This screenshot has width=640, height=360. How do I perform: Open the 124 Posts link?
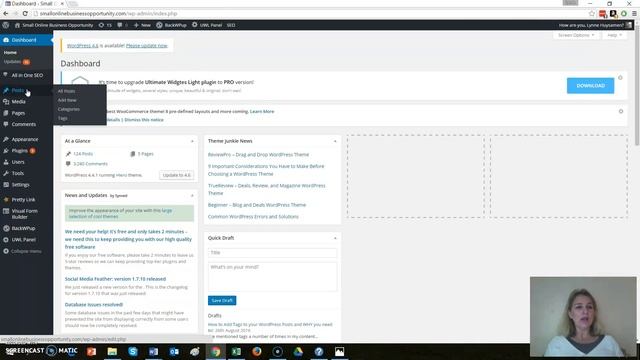[x=83, y=154]
